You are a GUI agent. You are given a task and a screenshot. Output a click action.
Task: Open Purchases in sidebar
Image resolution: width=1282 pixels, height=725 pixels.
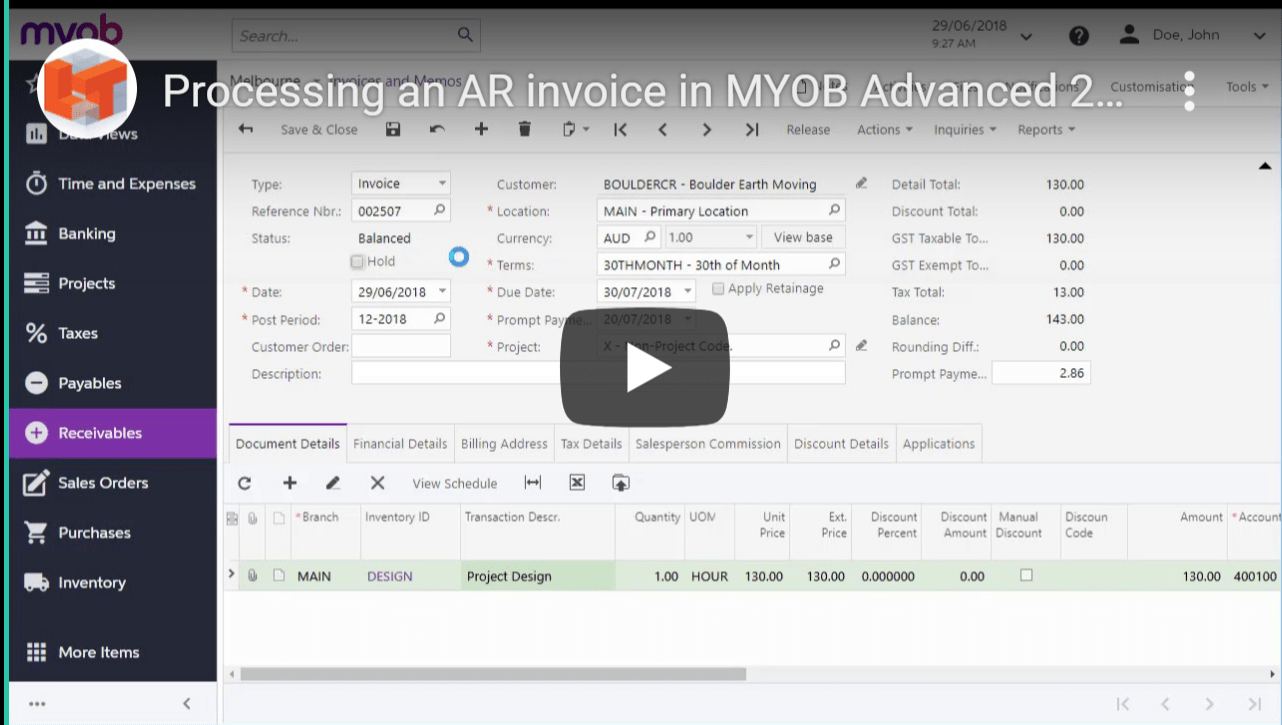[113, 533]
